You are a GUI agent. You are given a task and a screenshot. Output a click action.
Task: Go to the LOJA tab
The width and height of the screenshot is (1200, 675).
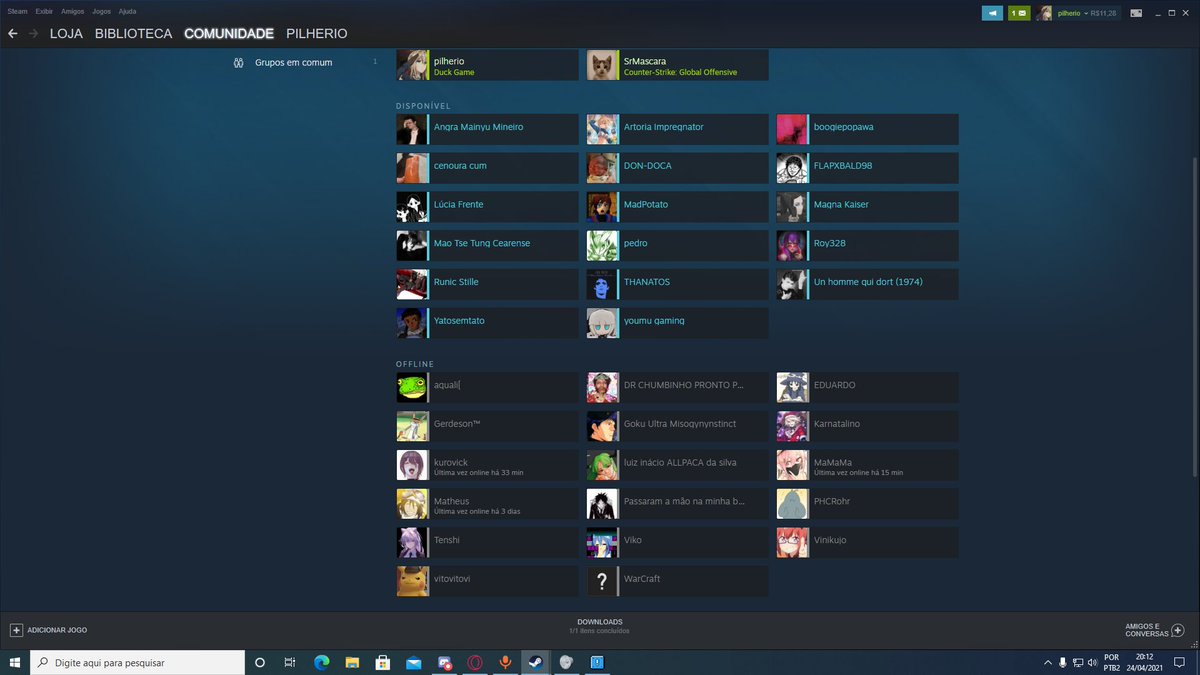[66, 34]
